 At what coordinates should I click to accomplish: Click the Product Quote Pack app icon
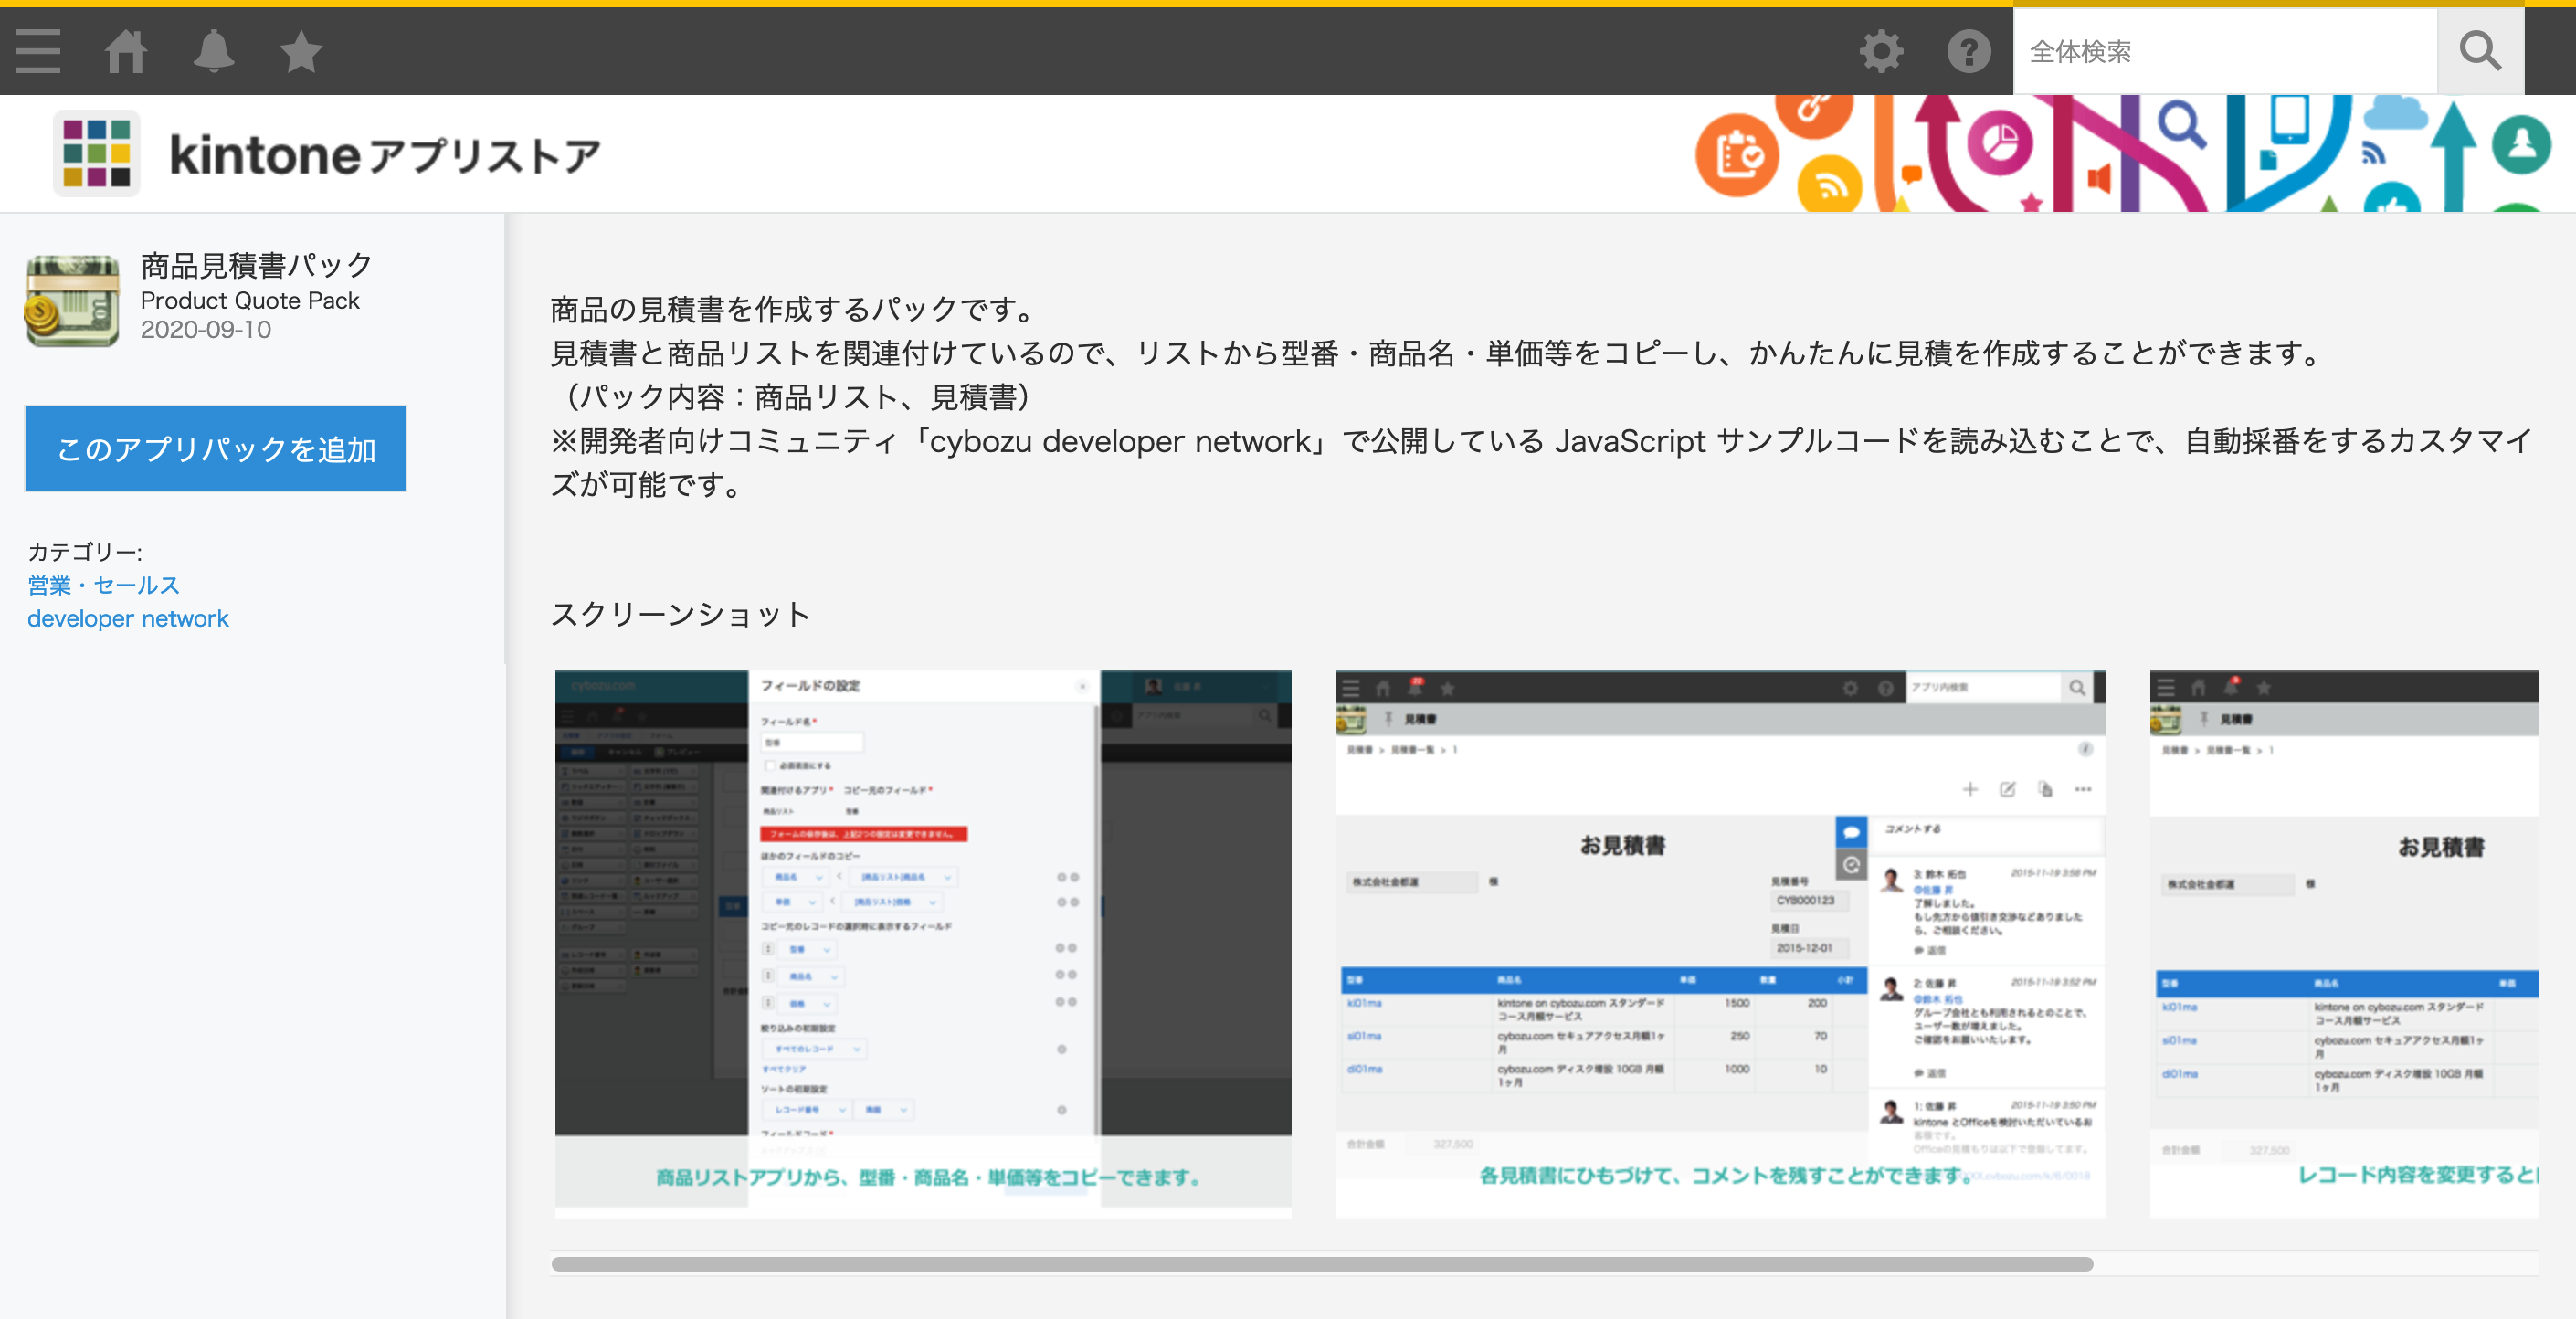click(72, 300)
